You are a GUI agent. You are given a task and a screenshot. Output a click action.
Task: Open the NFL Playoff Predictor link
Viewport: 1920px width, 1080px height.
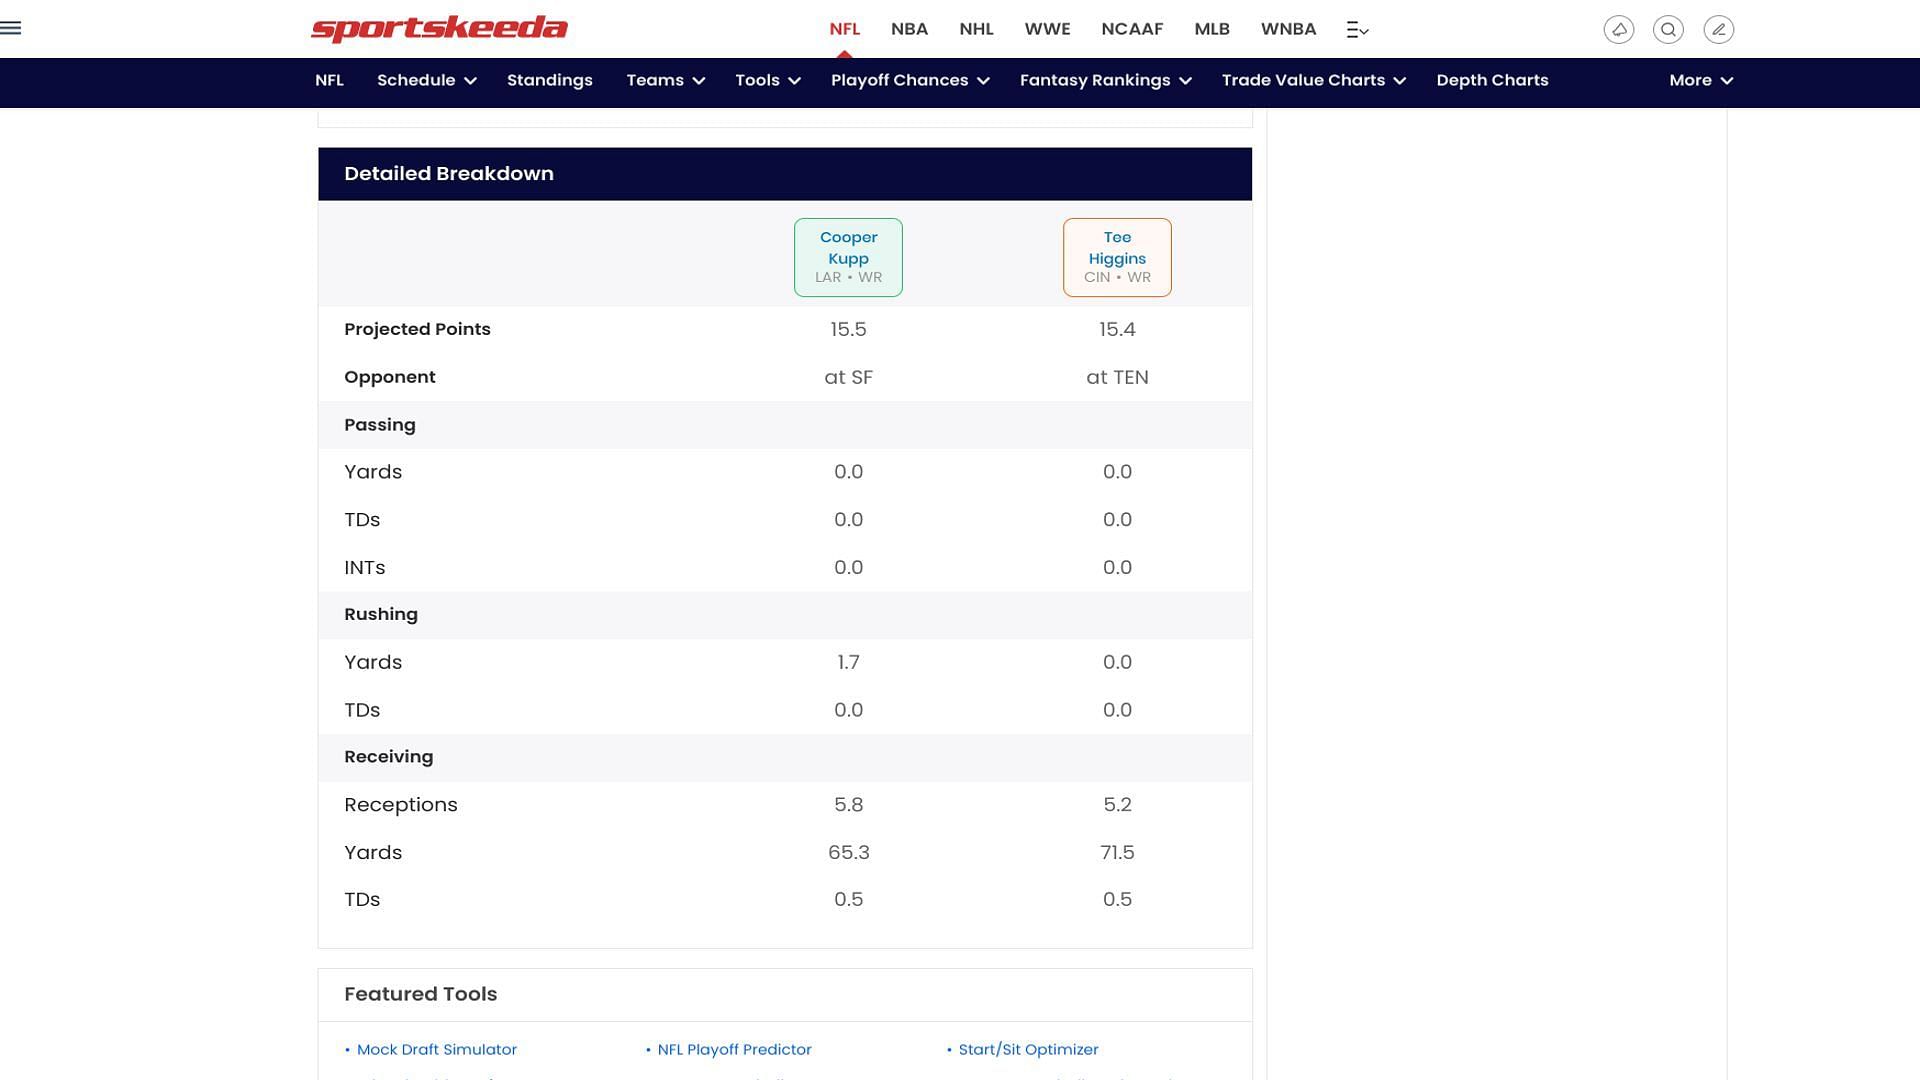[734, 1049]
